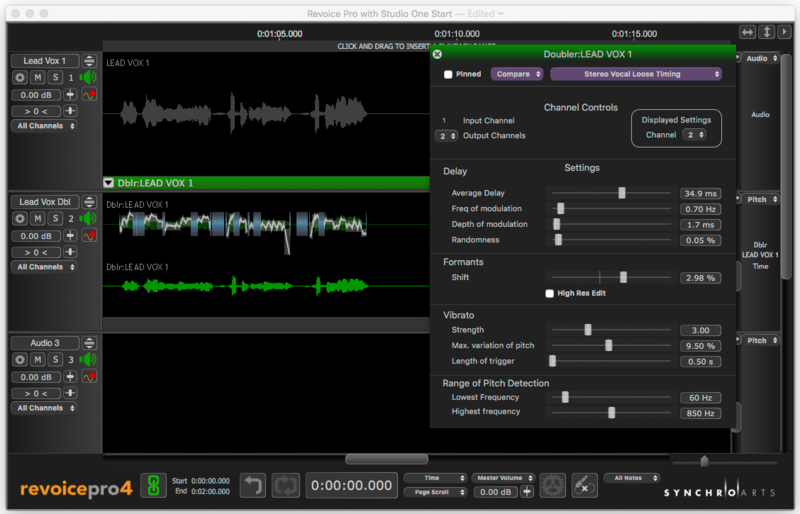
Task: Open Lead Vox 1 track settings gear
Action: [20, 77]
